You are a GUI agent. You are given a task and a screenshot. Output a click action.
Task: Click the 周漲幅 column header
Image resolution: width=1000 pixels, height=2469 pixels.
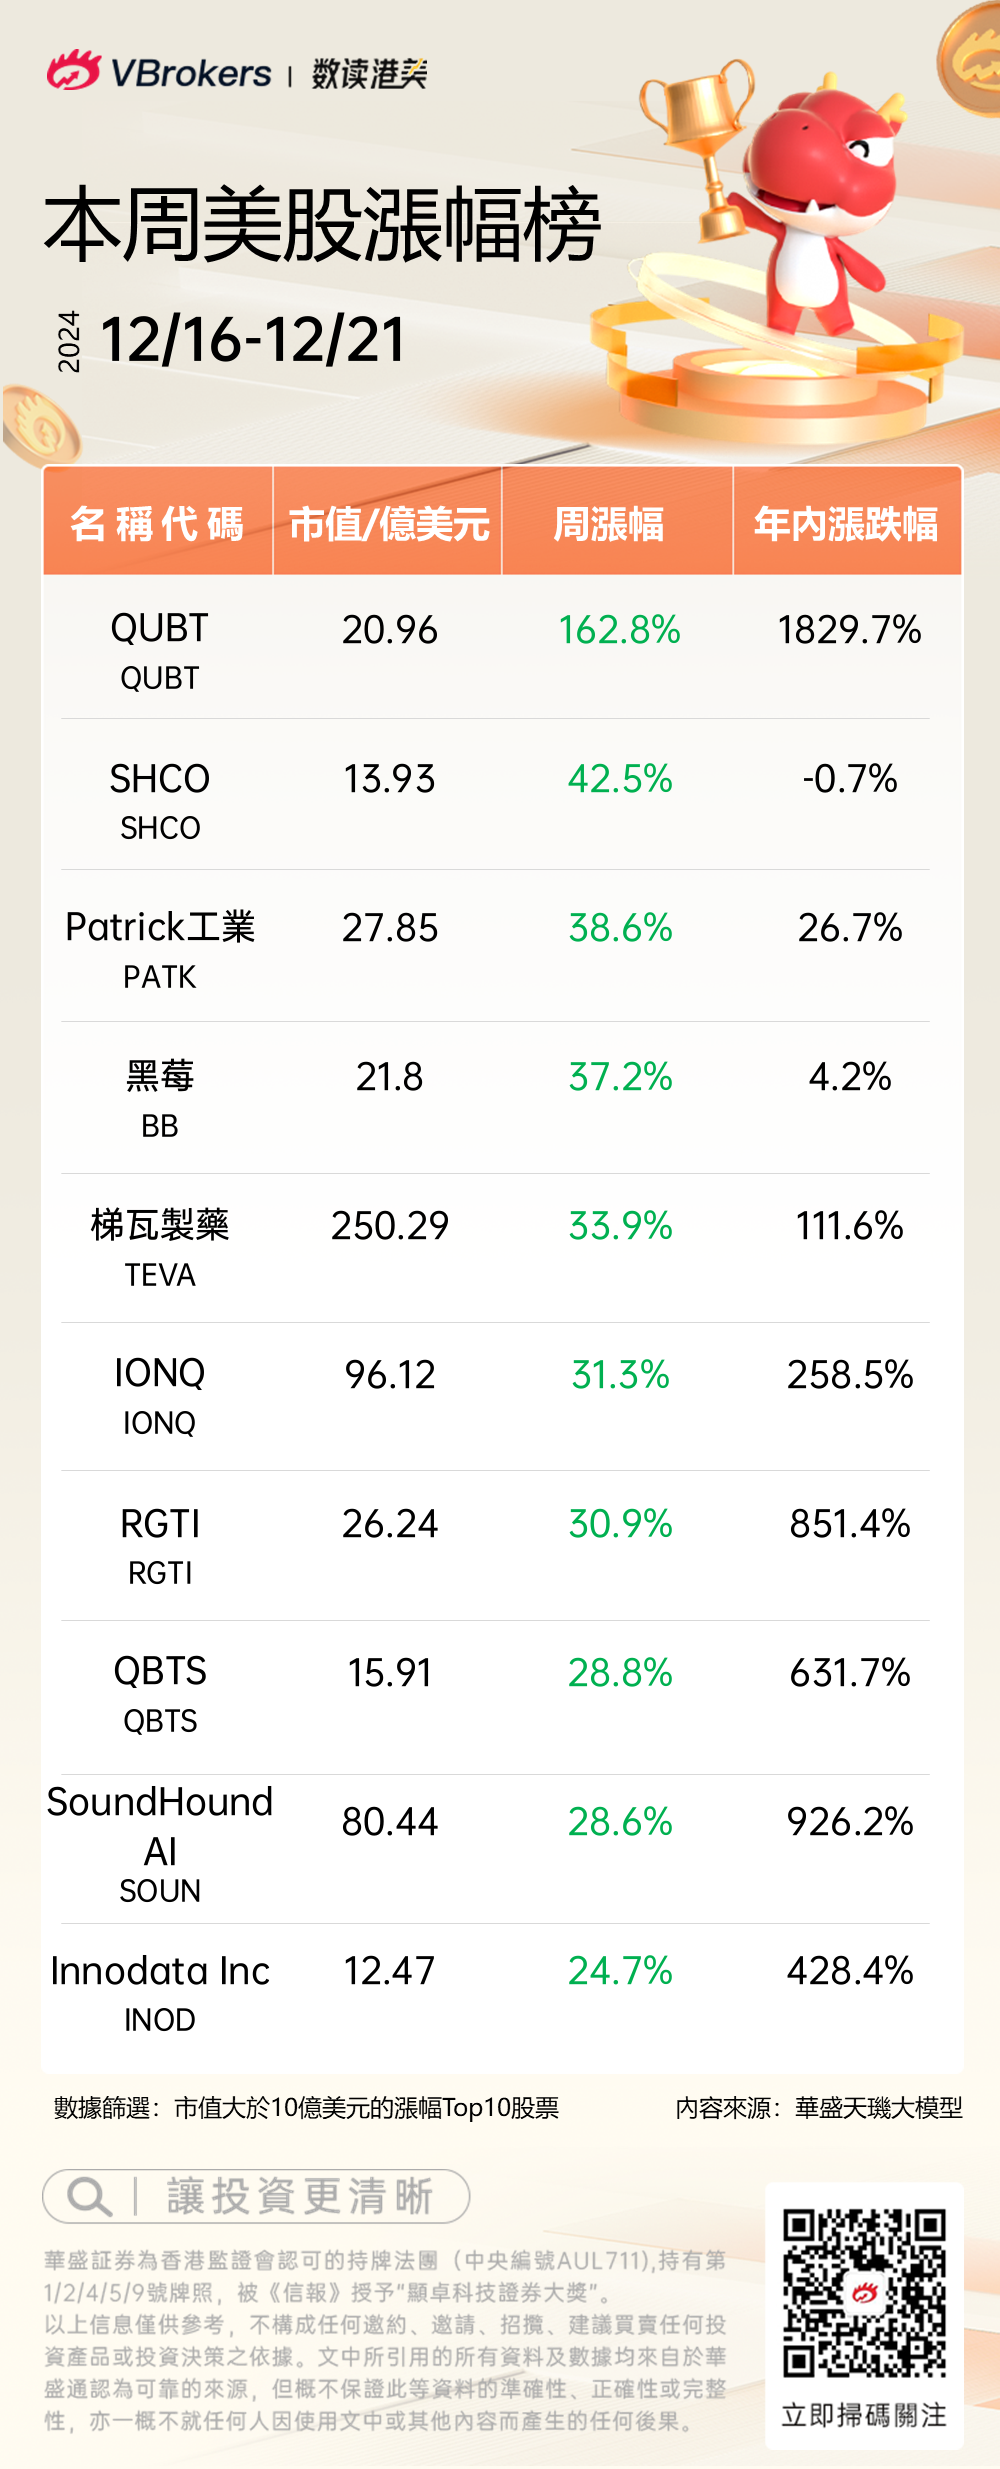click(x=608, y=523)
